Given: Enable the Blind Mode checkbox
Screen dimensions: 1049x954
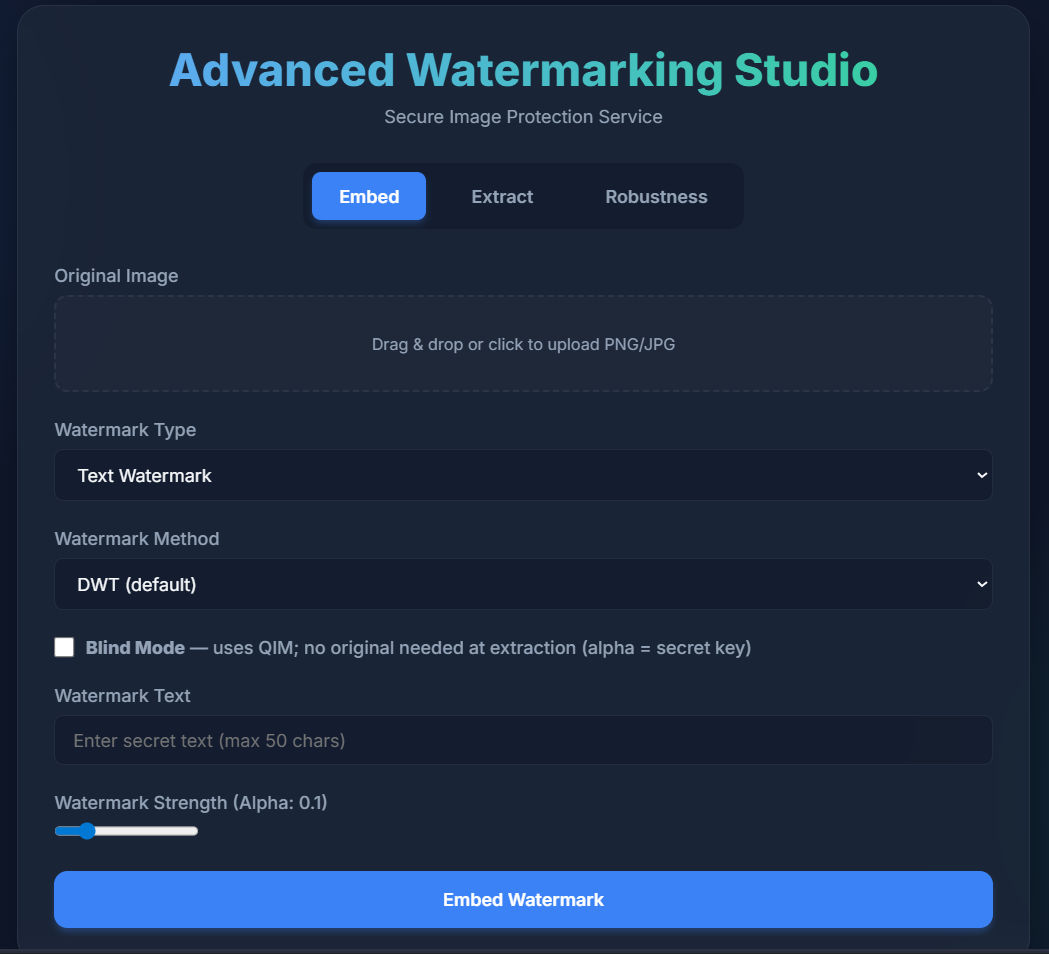Looking at the screenshot, I should click(64, 647).
